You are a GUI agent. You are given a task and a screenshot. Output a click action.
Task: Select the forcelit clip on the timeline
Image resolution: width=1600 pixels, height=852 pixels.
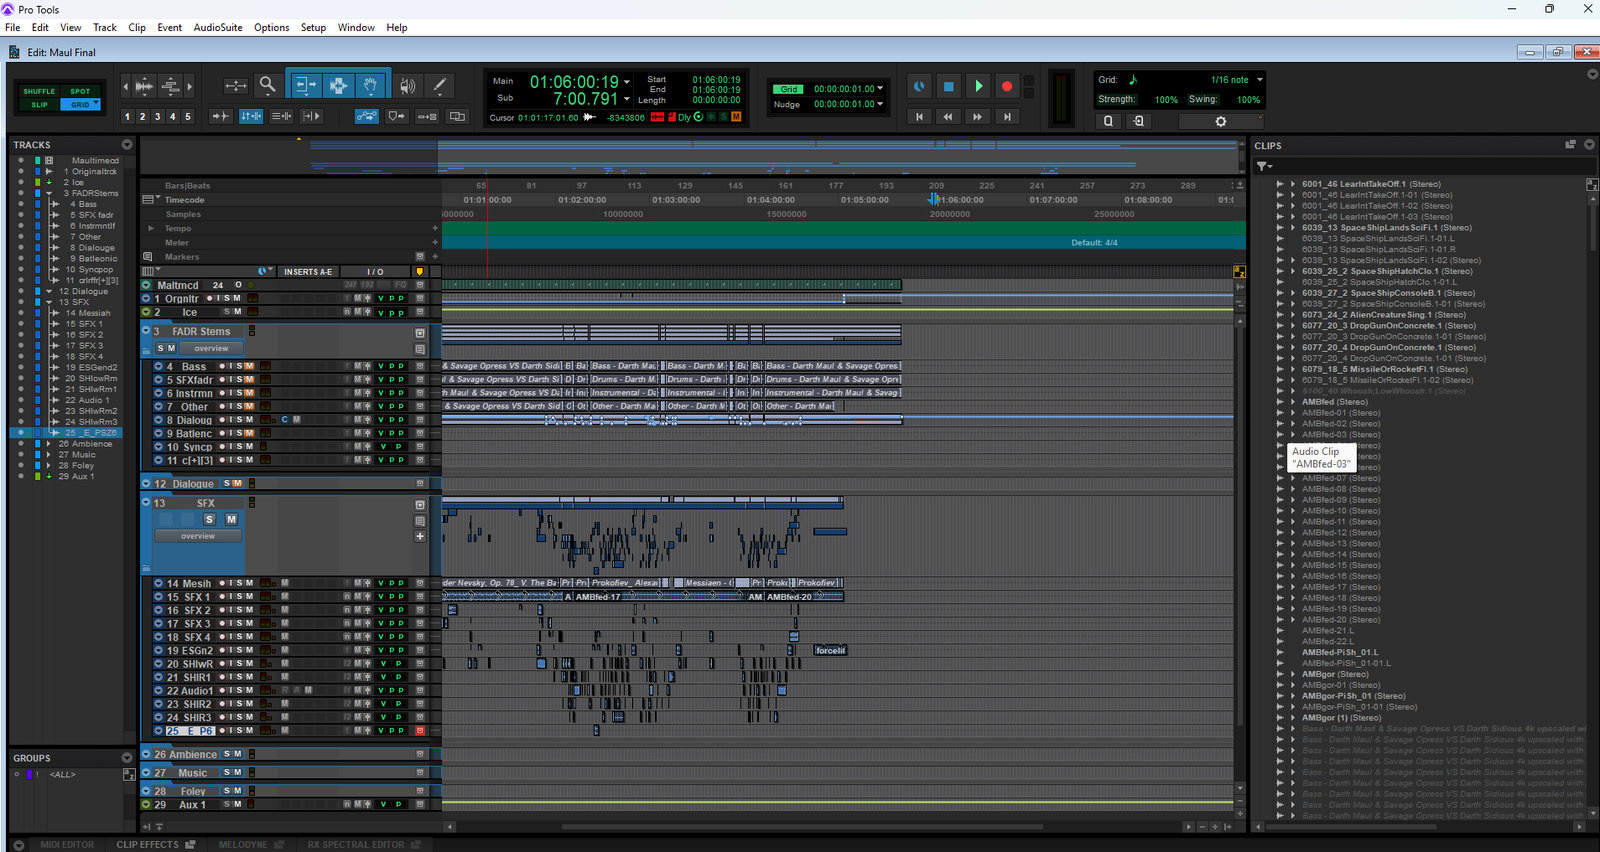coord(830,650)
